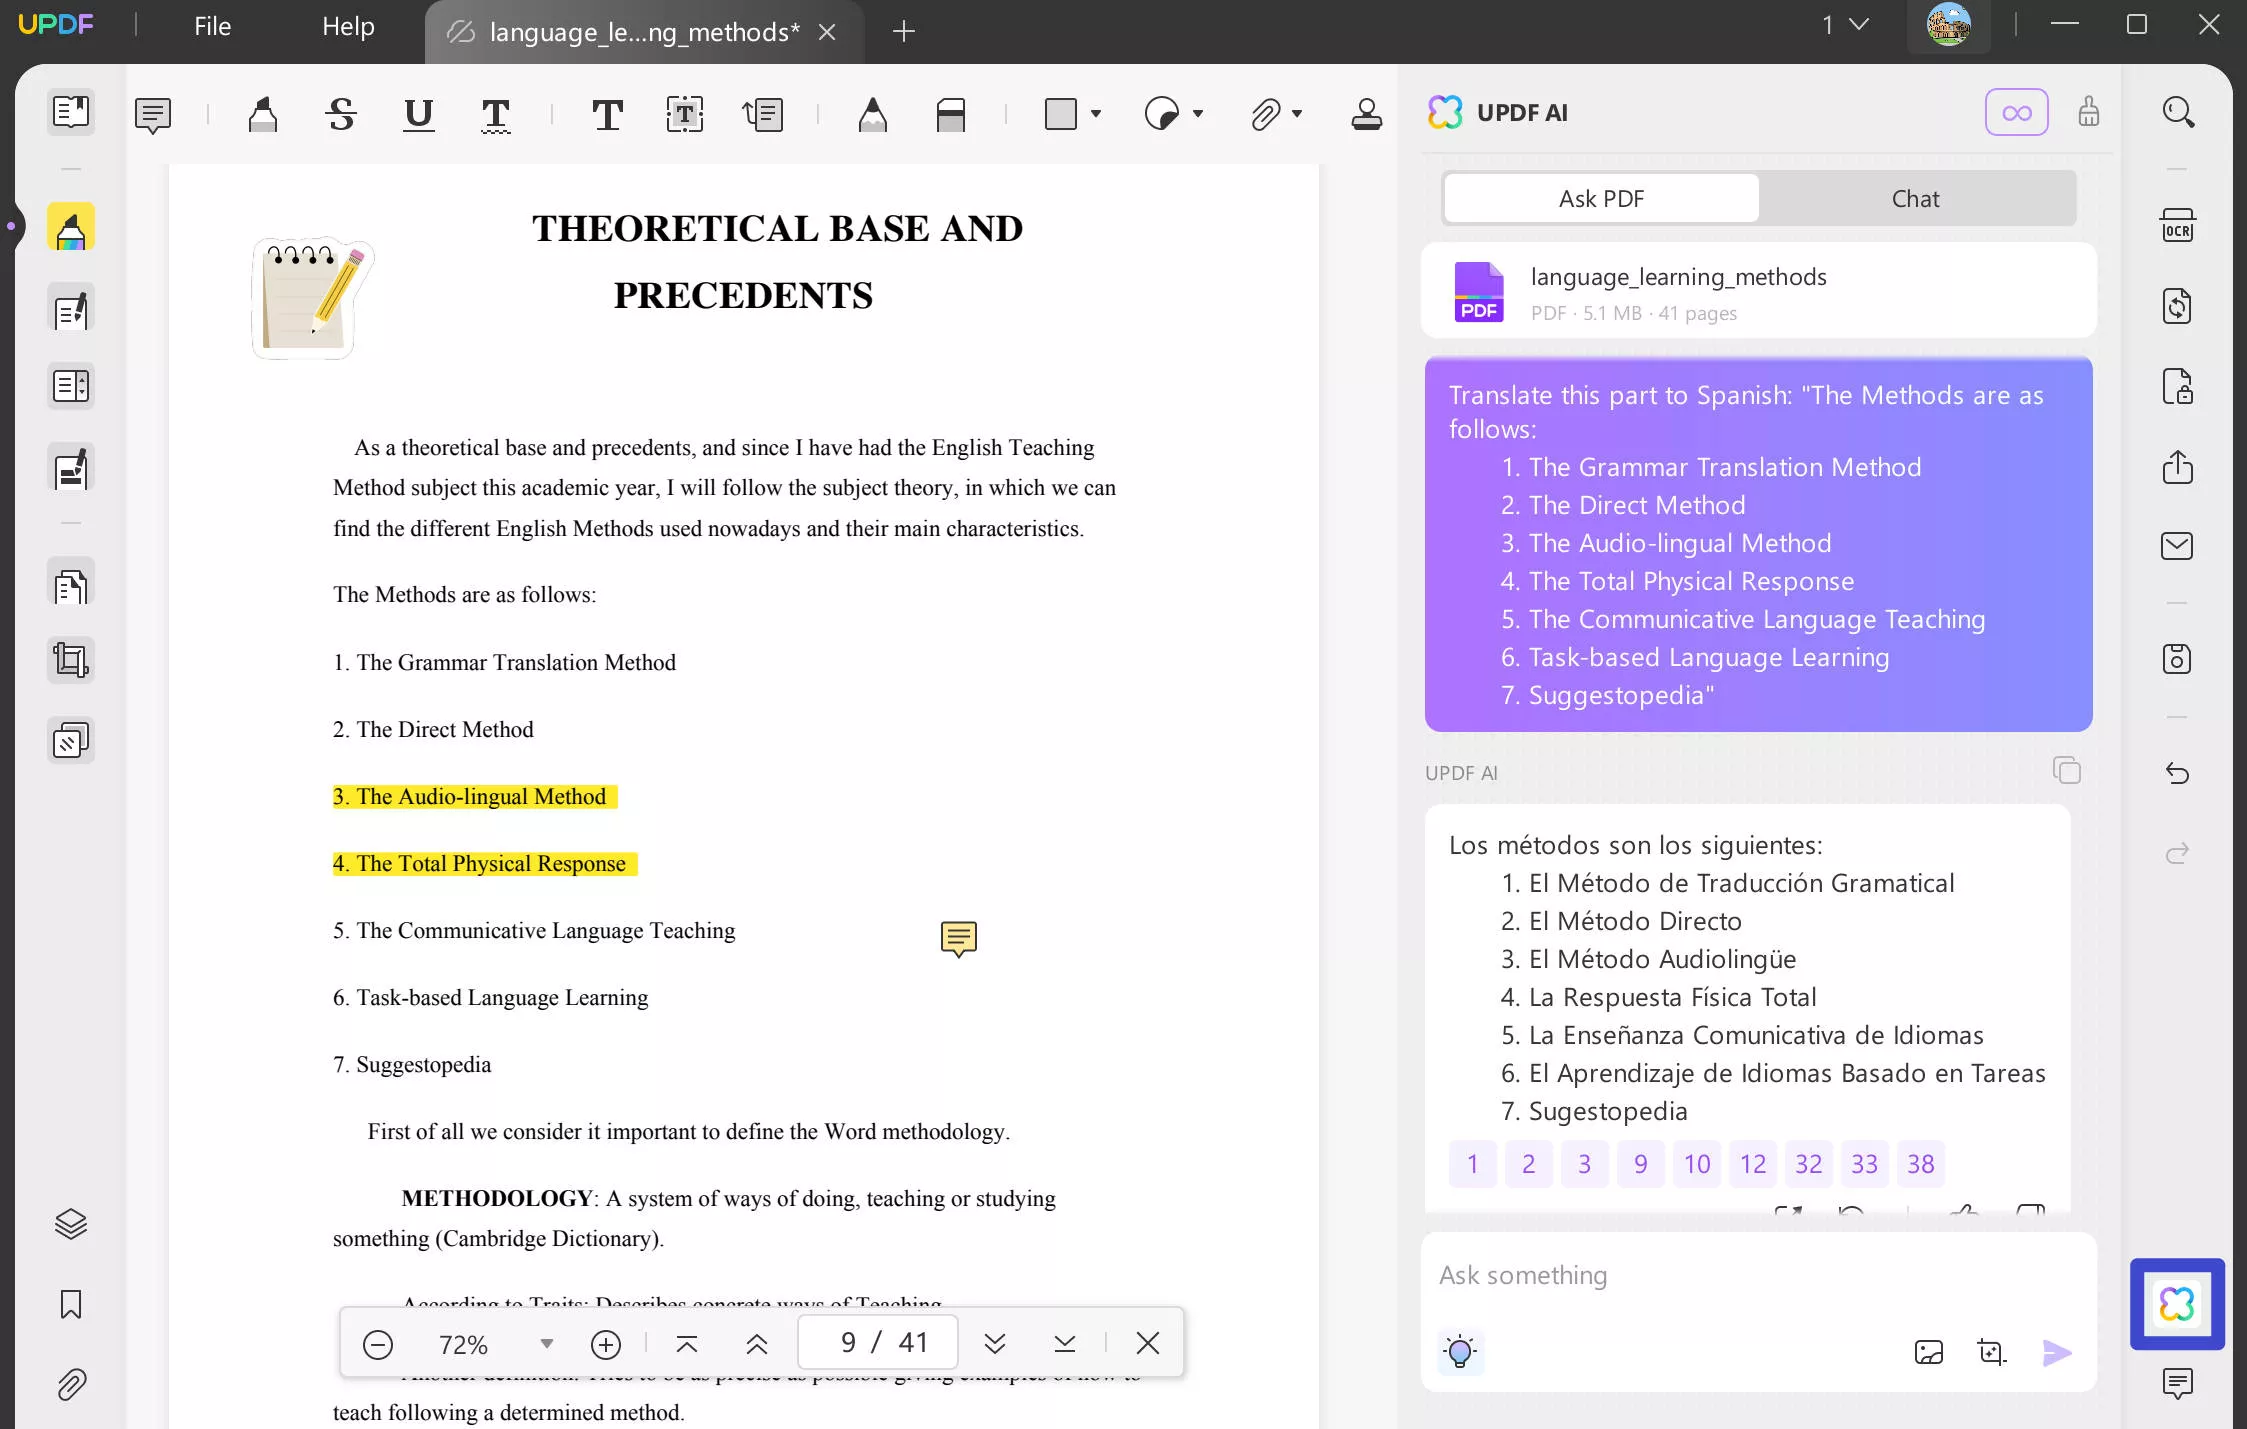
Task: Click the underline formatting tool
Action: [x=419, y=115]
